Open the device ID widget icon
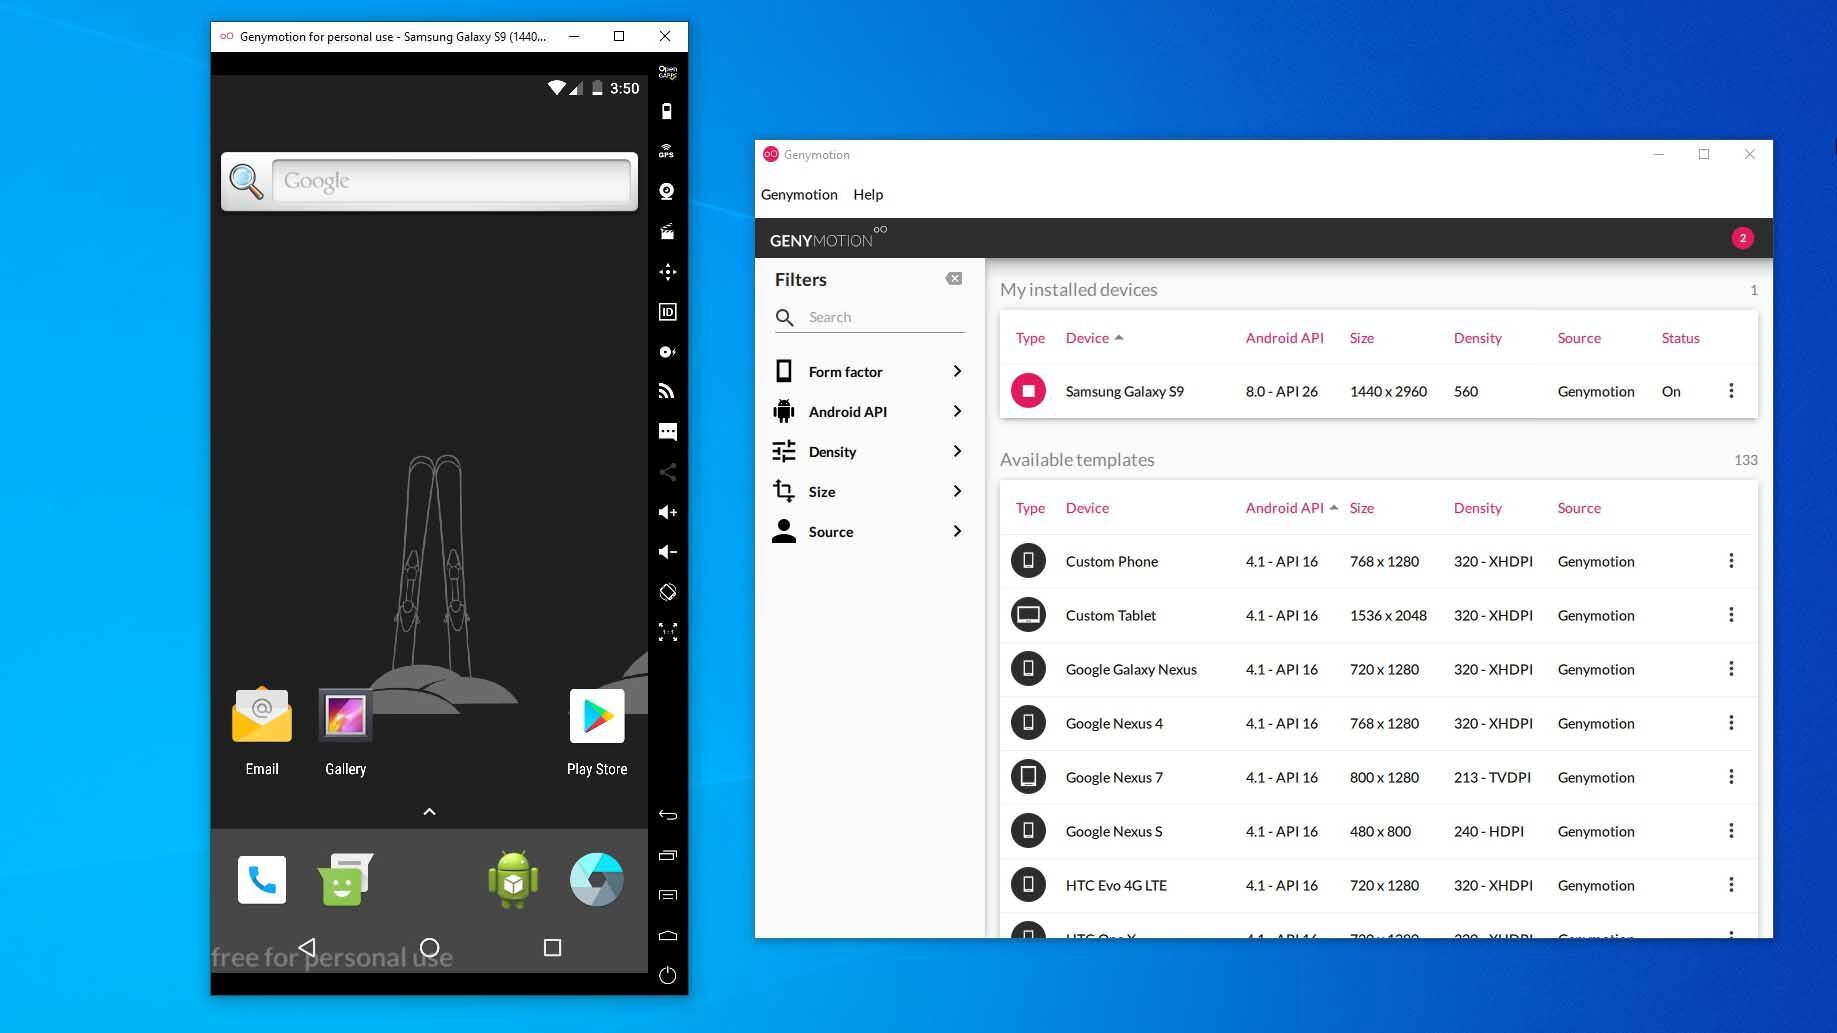 point(667,312)
